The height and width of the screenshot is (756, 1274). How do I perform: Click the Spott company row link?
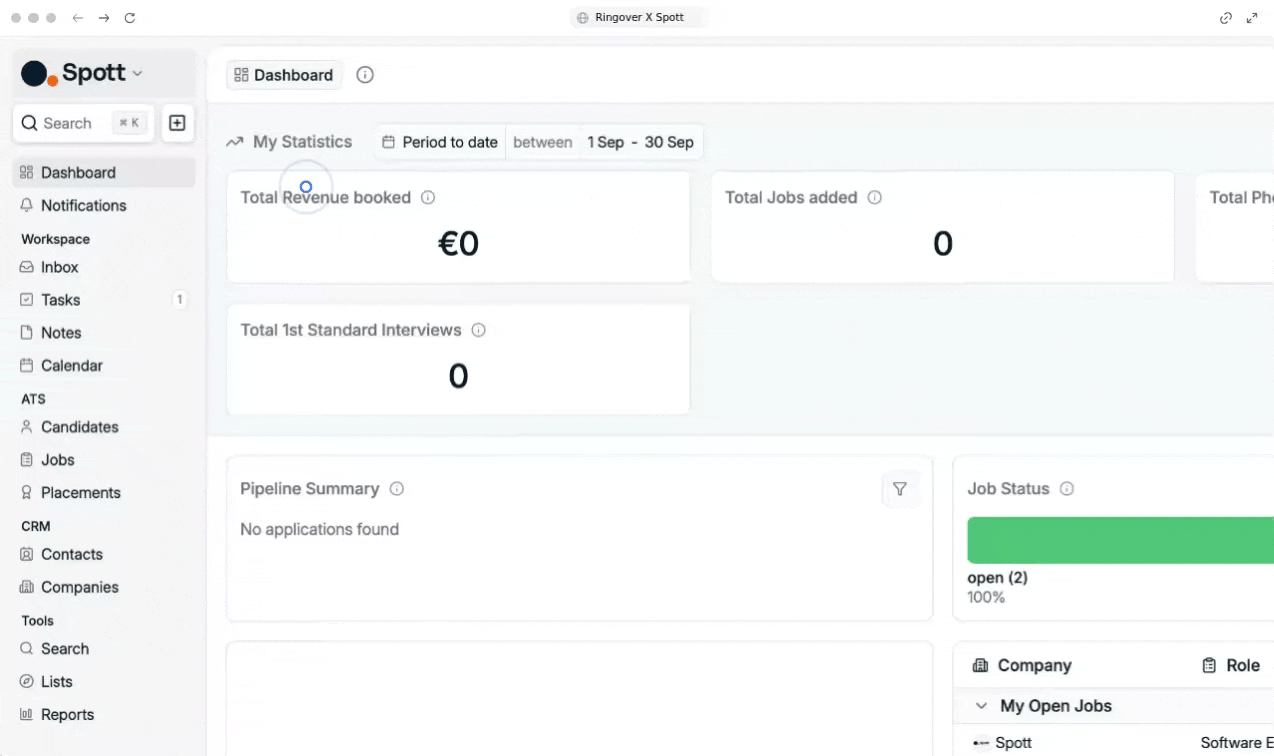pos(1014,743)
